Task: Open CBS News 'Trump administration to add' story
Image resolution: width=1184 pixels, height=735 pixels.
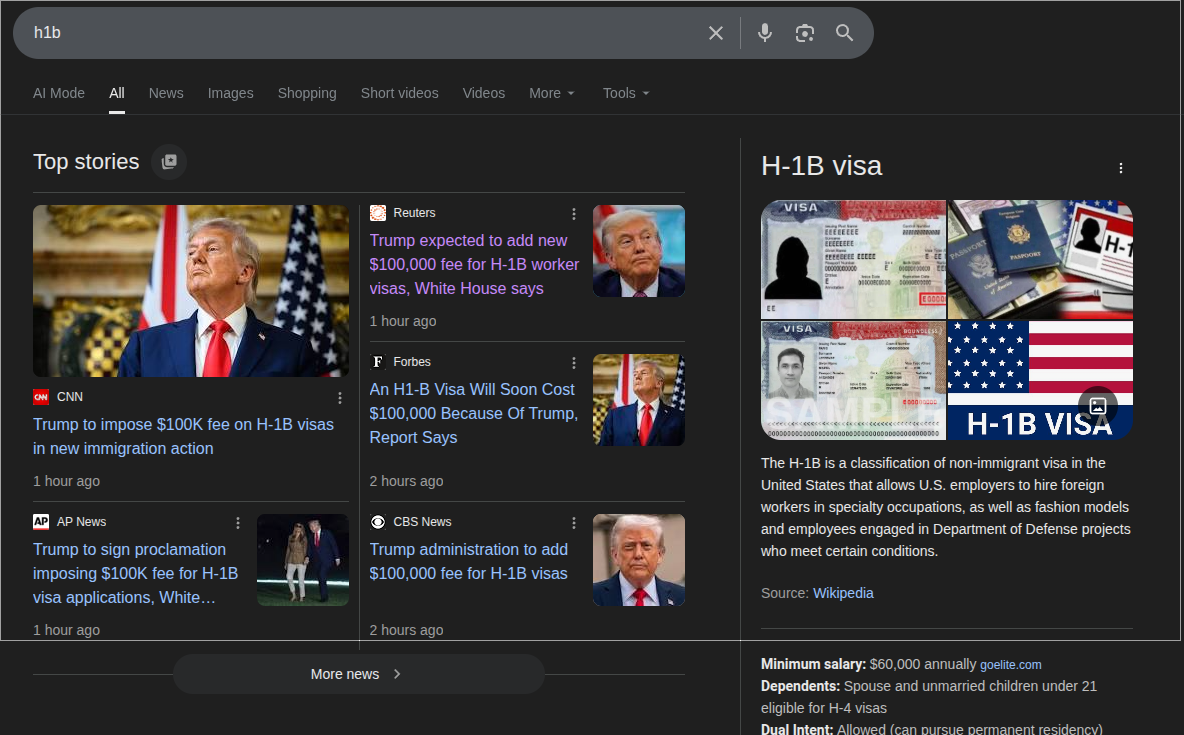Action: tap(469, 561)
